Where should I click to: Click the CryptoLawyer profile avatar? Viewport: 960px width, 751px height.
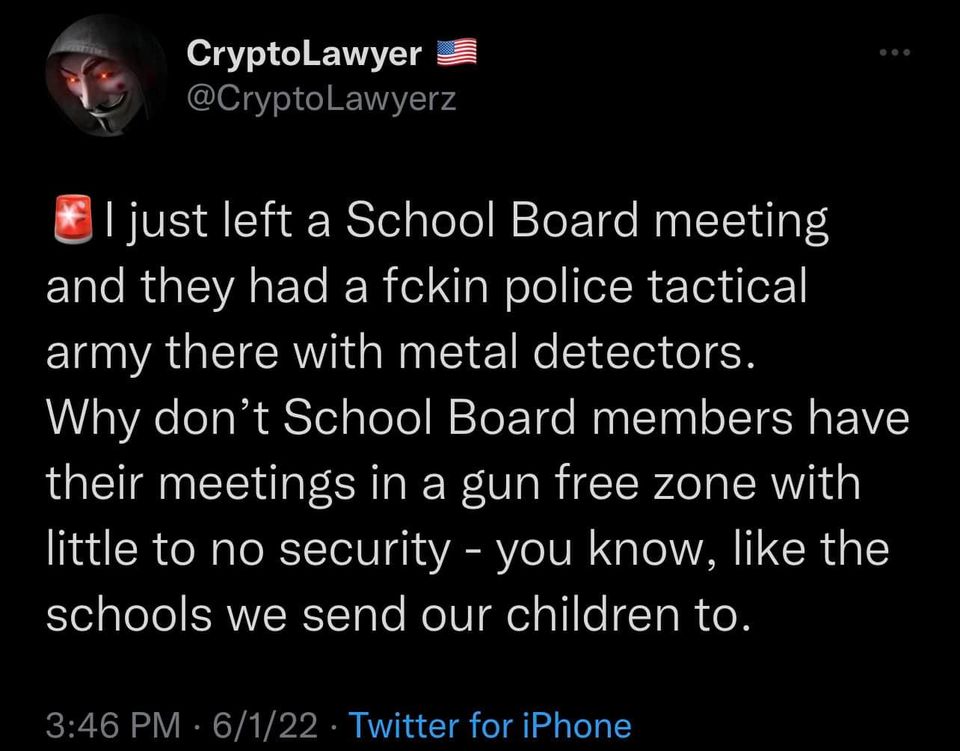(105, 79)
